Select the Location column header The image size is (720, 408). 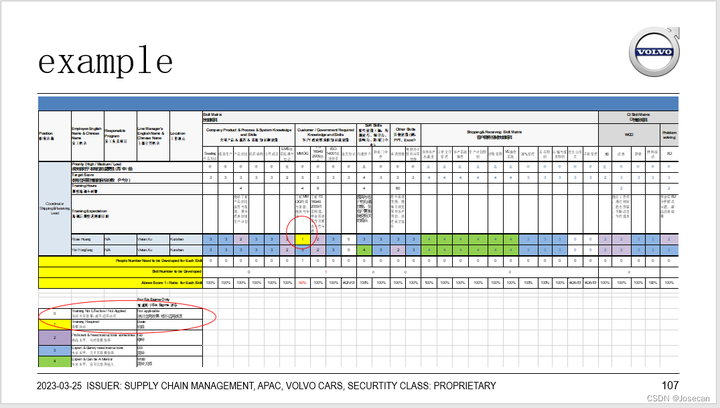click(x=186, y=136)
